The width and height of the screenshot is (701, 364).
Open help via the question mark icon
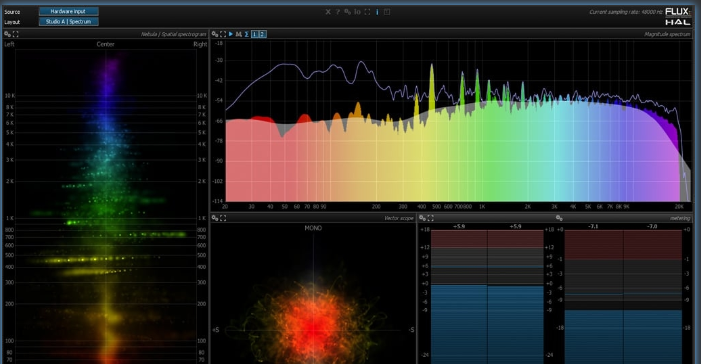[x=338, y=12]
